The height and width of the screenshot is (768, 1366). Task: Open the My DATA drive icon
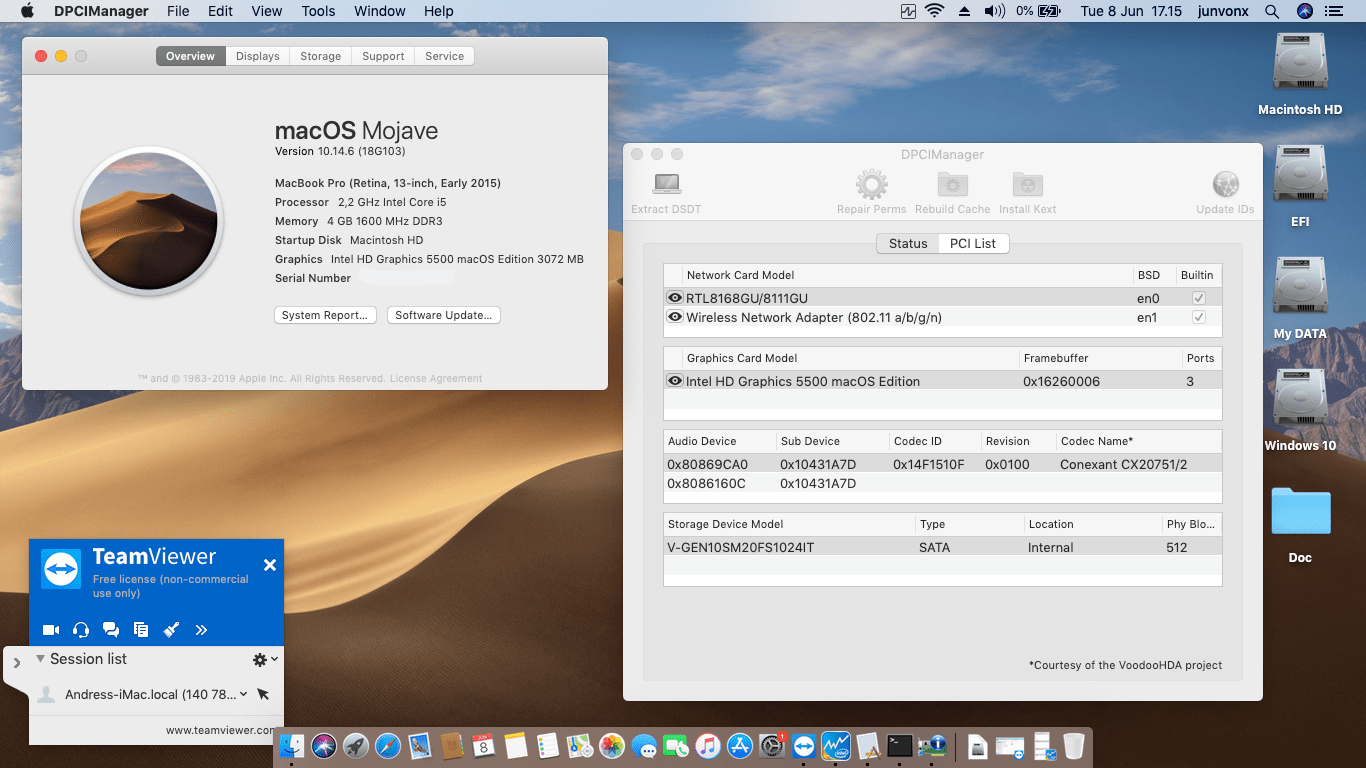click(x=1300, y=286)
